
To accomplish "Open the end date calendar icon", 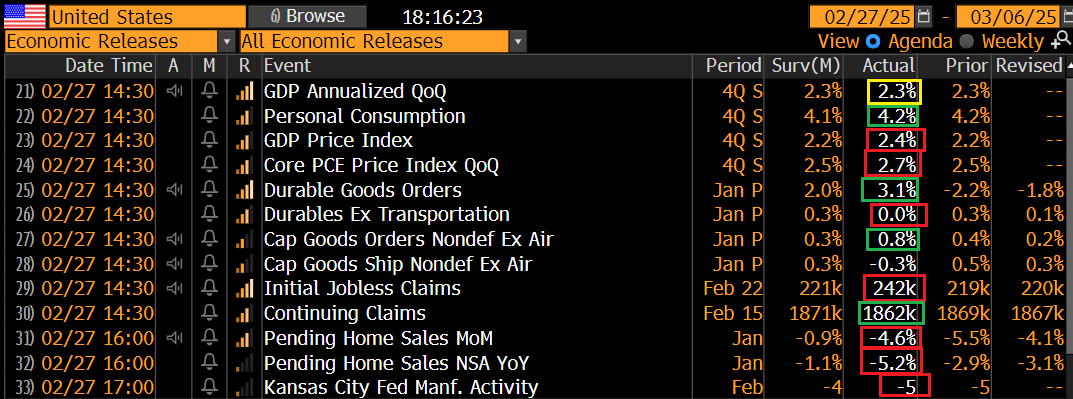I will tap(1063, 16).
